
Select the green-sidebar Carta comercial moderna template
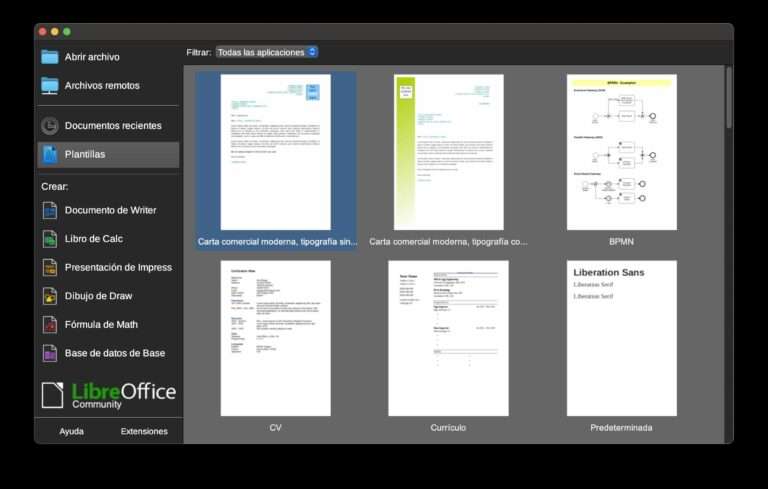(447, 152)
